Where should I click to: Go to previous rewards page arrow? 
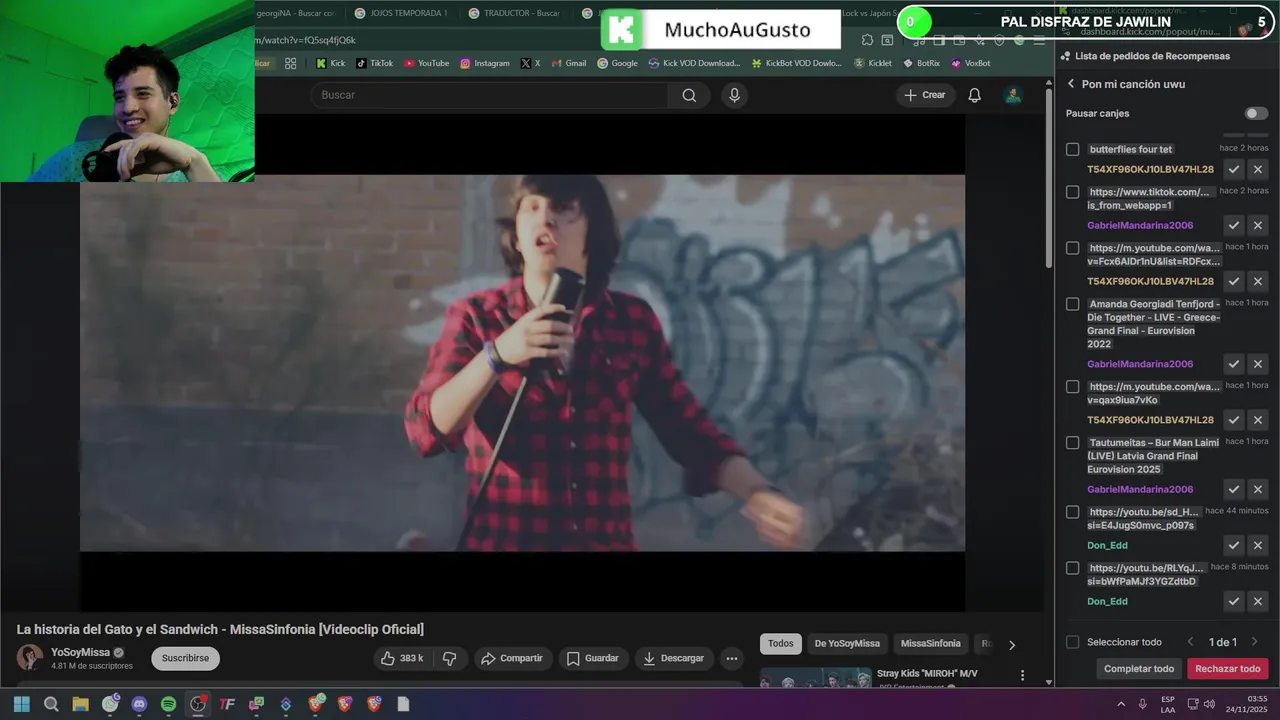point(1190,642)
